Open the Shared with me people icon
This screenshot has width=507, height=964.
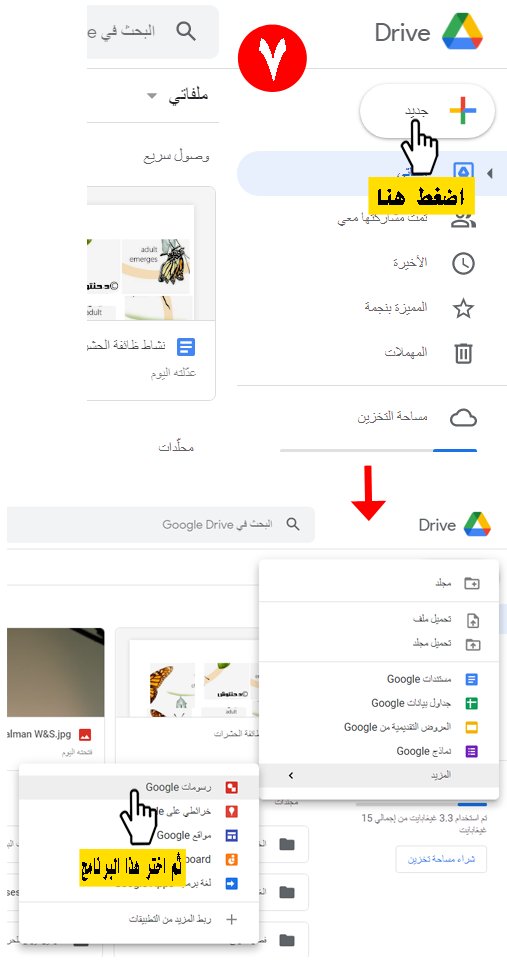(x=463, y=219)
